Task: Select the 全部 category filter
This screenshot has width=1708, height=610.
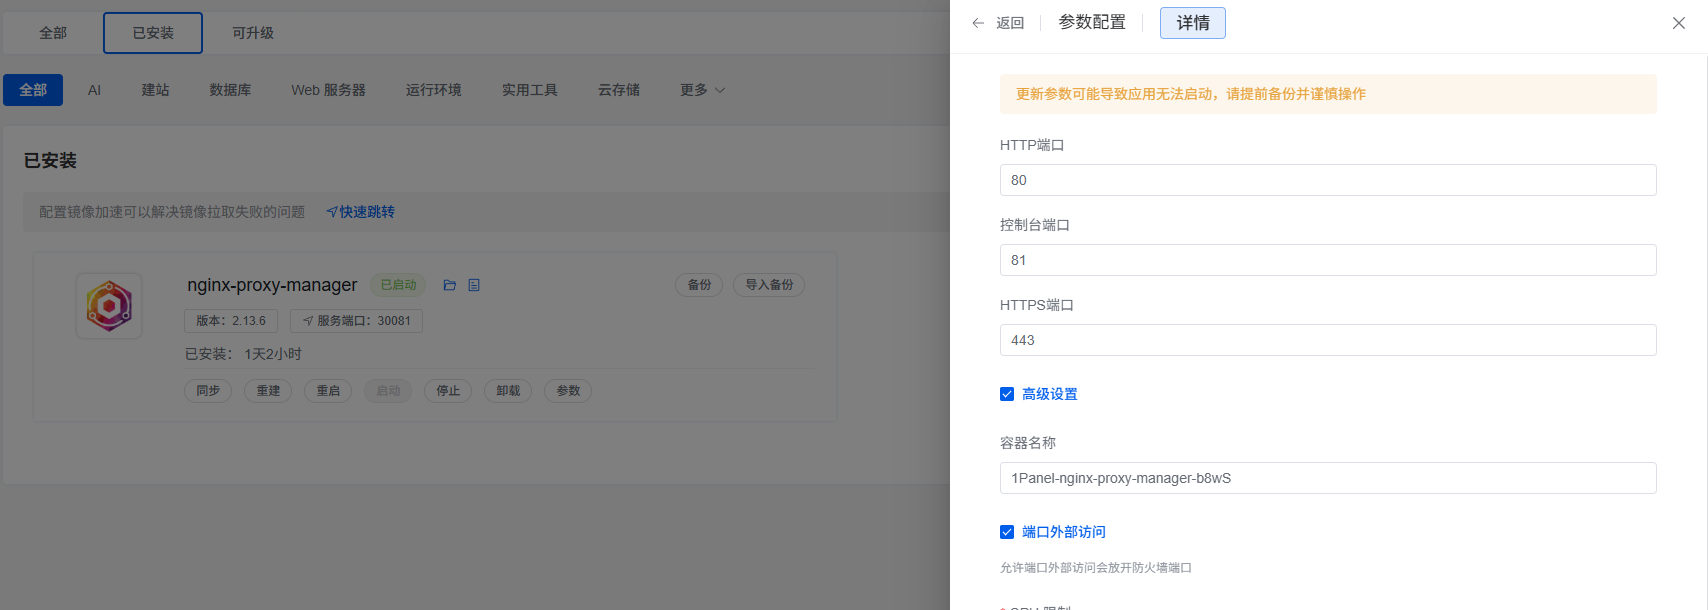Action: pos(33,90)
